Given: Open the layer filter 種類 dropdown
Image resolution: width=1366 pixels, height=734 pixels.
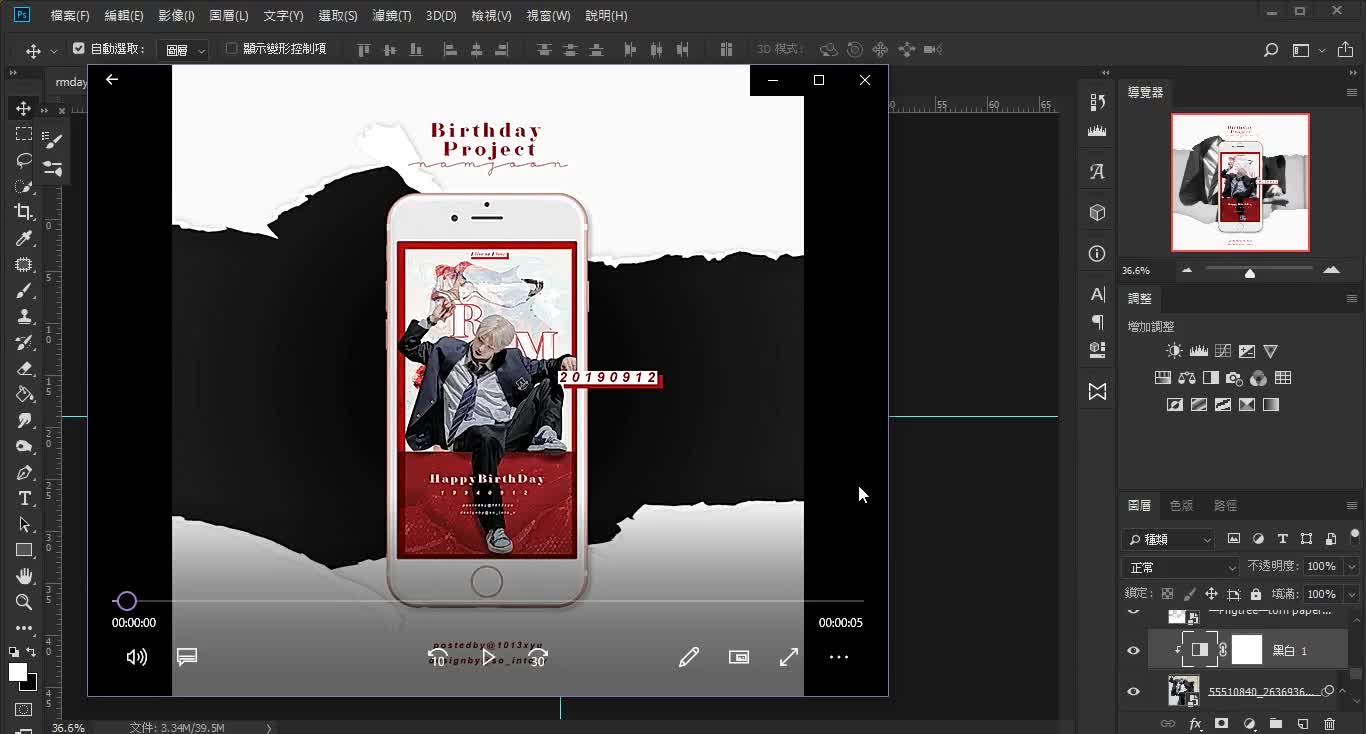Looking at the screenshot, I should [x=1169, y=539].
